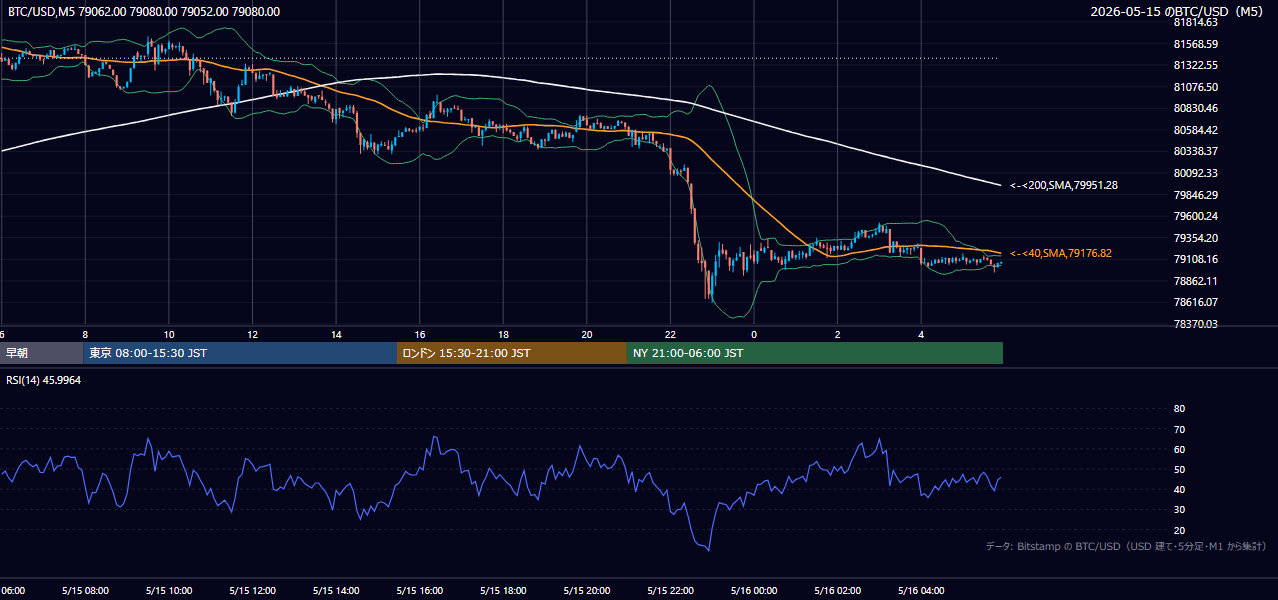Image resolution: width=1278 pixels, height=600 pixels.
Task: Click RSI scale value 60
Action: 1179,449
